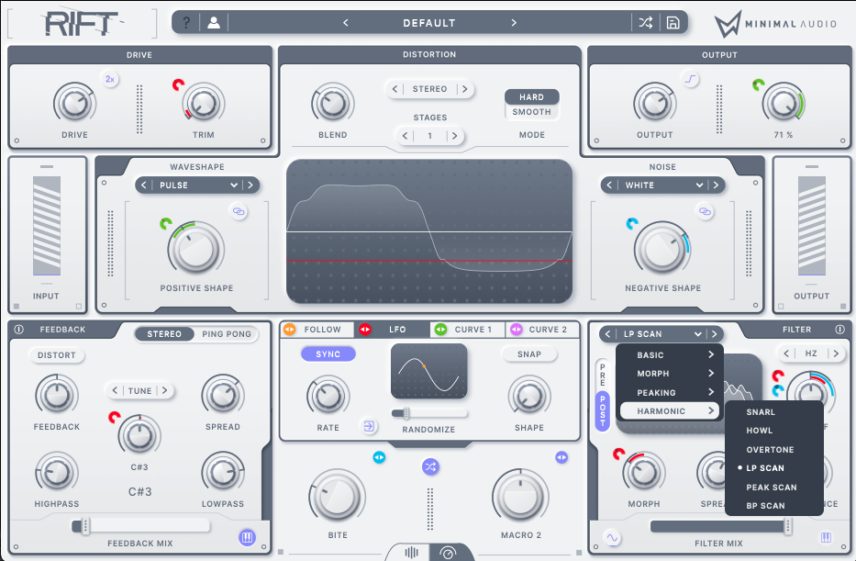Click the green modulation icon near 71 %
856x561 pixels.
click(758, 85)
